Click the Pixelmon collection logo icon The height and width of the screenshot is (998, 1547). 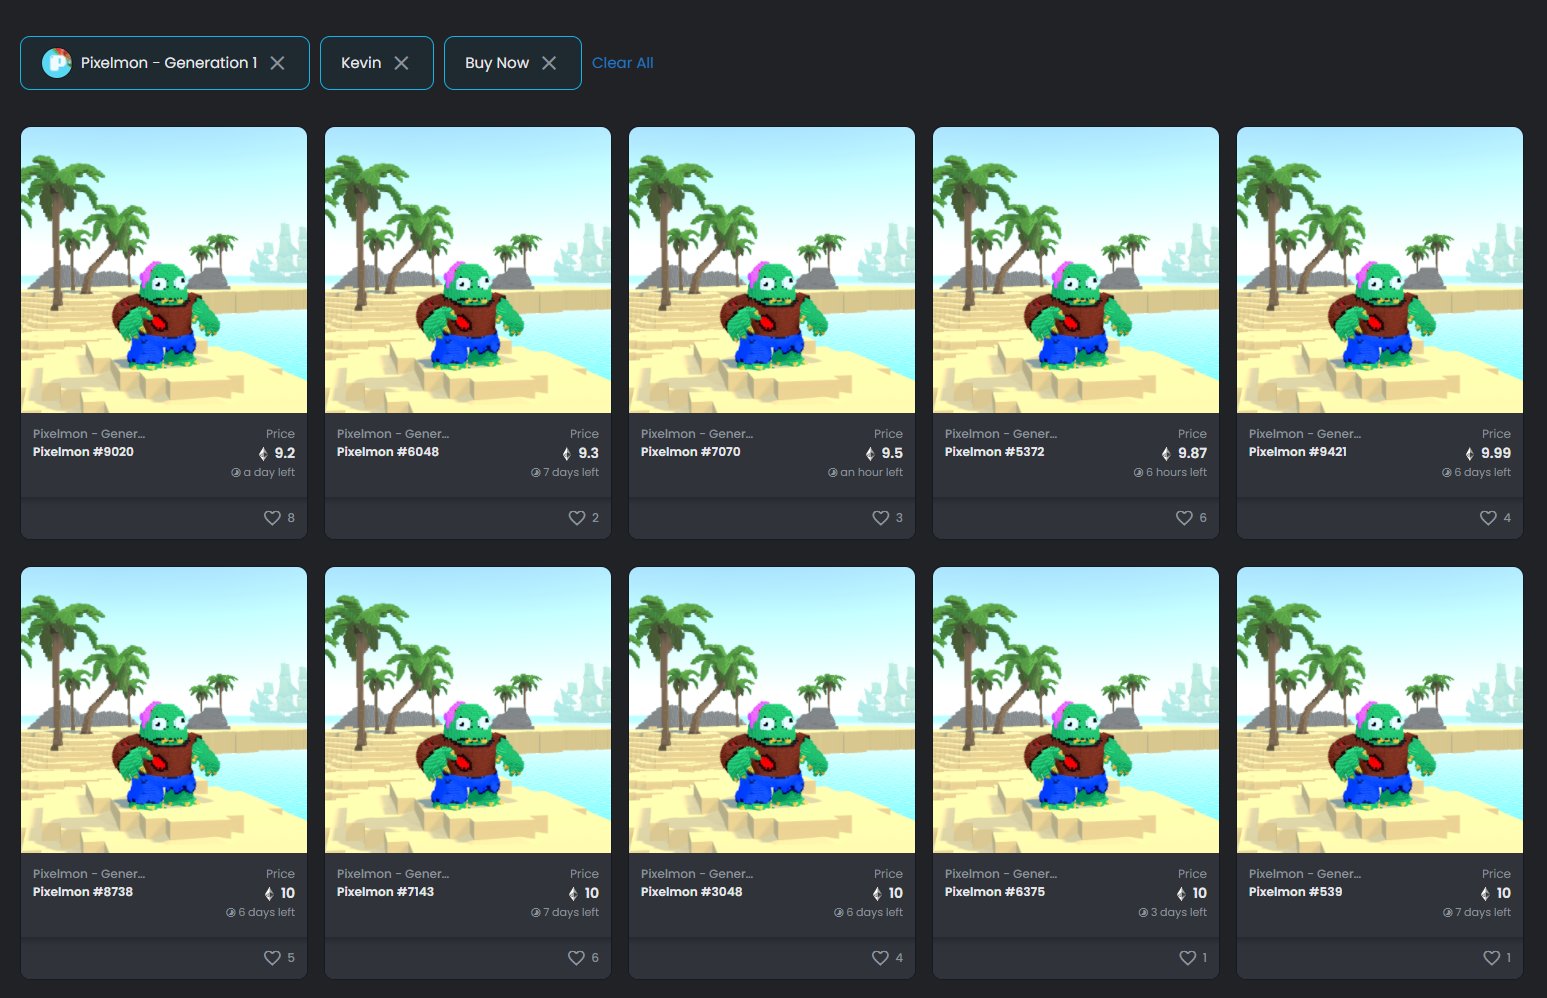coord(57,63)
